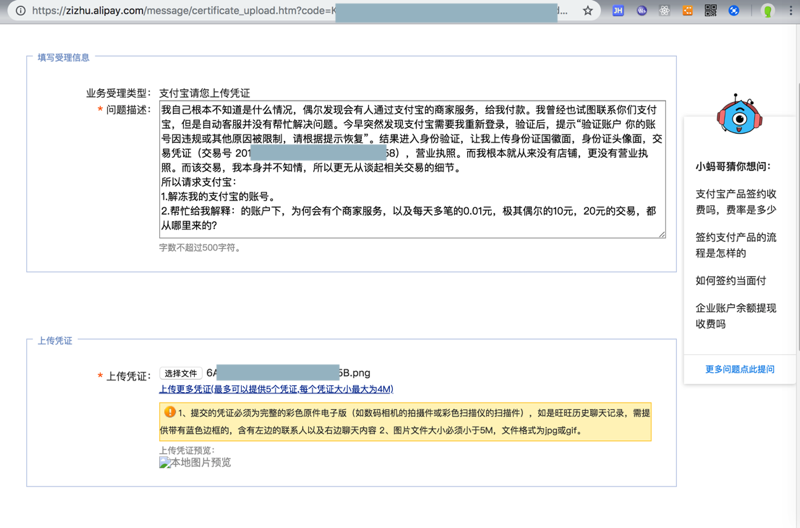Open 签约支付产品的流程是怎样的 question
The image size is (800, 528).
click(736, 245)
